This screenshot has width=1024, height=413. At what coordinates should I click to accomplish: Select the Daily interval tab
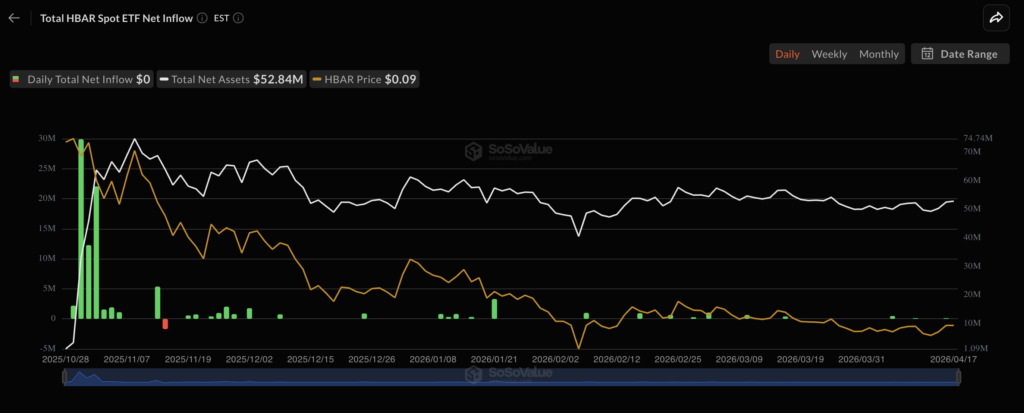[x=787, y=54]
